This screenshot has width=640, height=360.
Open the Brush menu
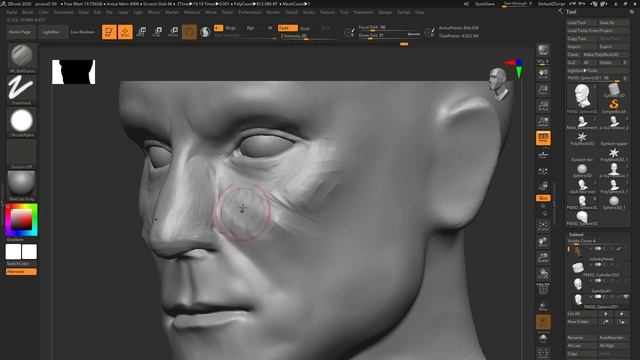click(28, 12)
